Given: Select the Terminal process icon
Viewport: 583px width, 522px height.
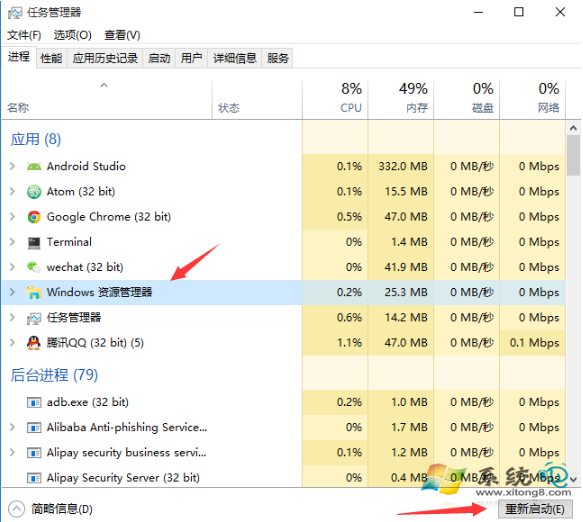Looking at the screenshot, I should 34,242.
